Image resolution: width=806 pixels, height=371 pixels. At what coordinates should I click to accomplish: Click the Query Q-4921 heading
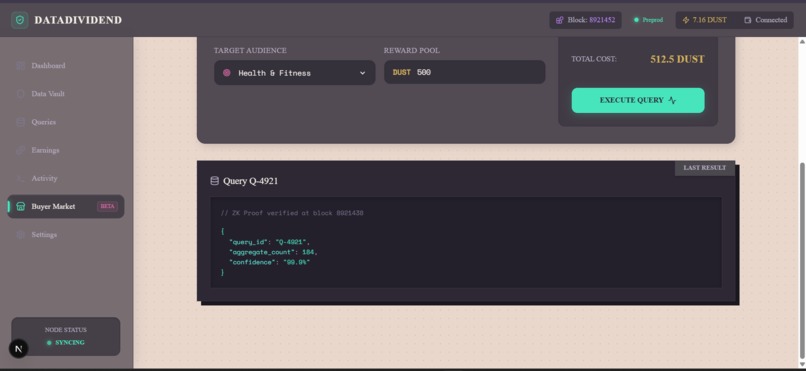[x=250, y=181]
